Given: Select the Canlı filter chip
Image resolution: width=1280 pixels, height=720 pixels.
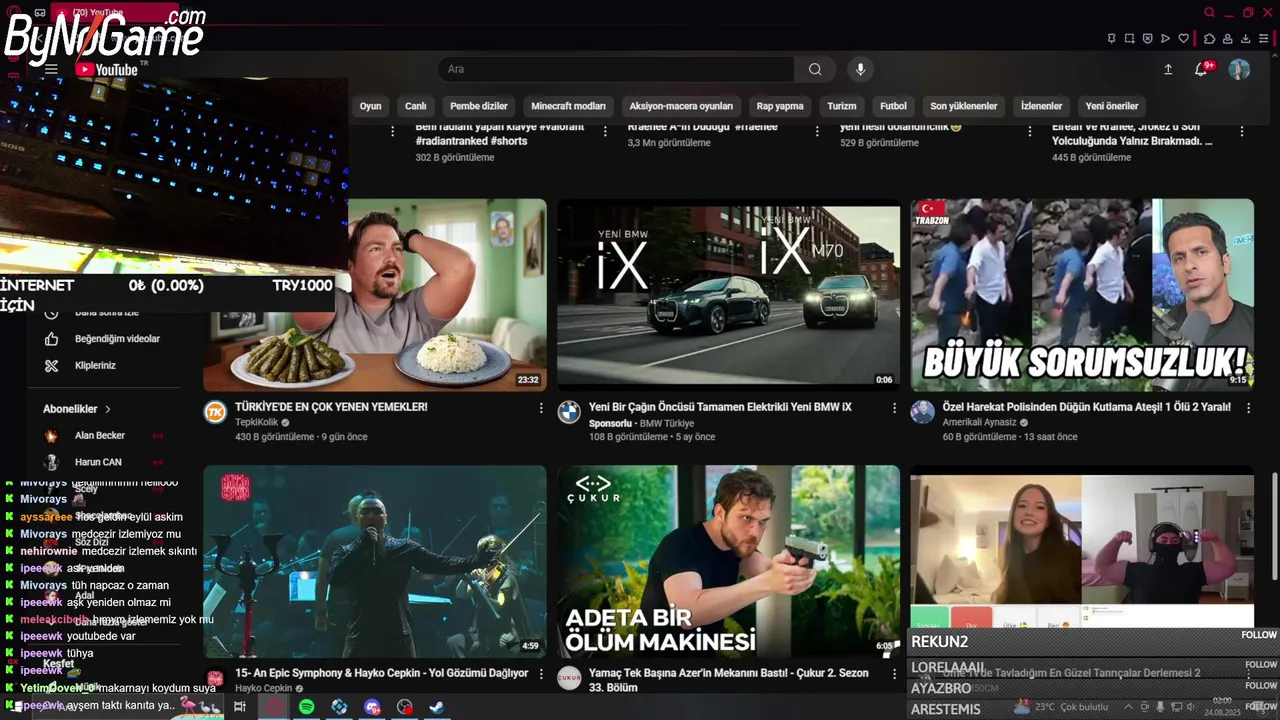Looking at the screenshot, I should coord(416,106).
